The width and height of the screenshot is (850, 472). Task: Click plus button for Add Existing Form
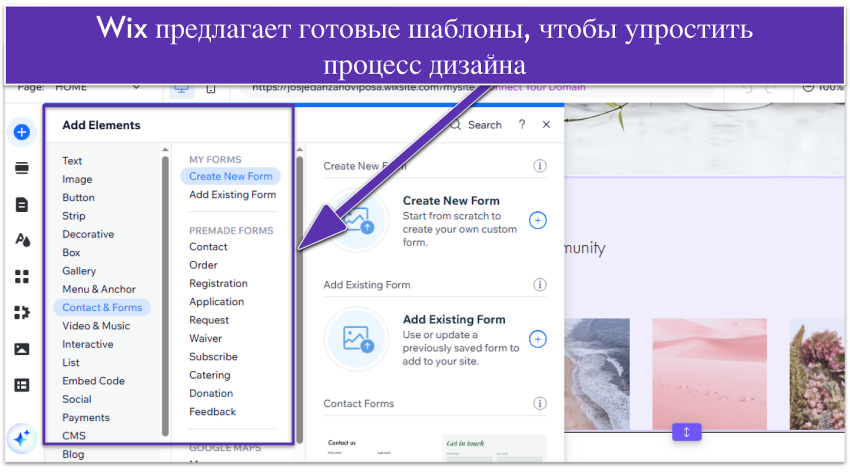[537, 339]
